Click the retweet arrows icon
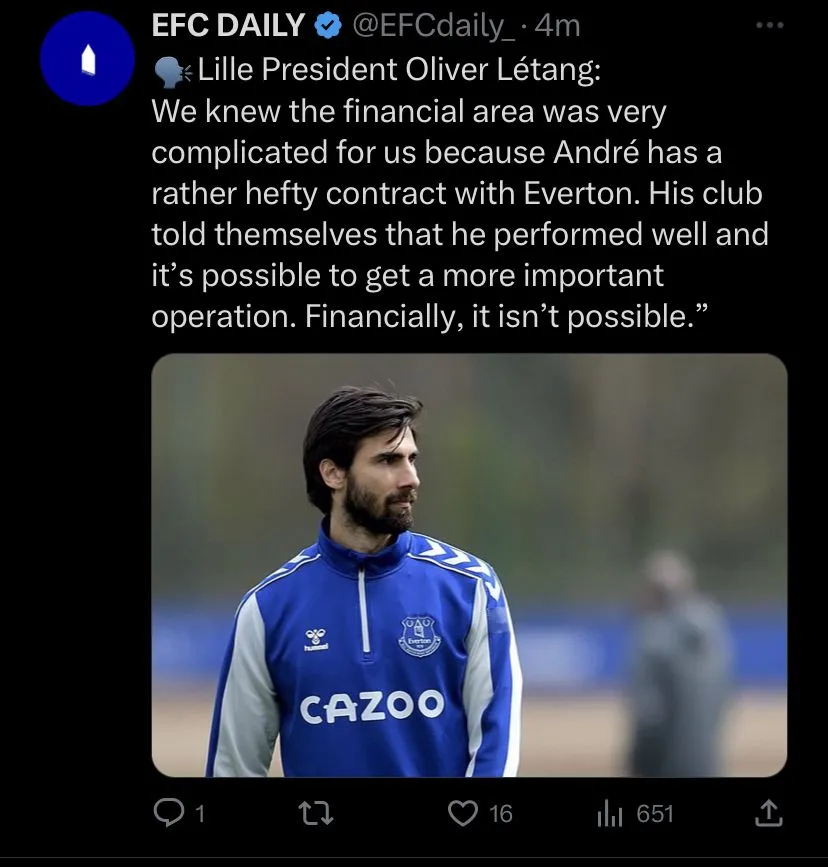 click(x=317, y=814)
